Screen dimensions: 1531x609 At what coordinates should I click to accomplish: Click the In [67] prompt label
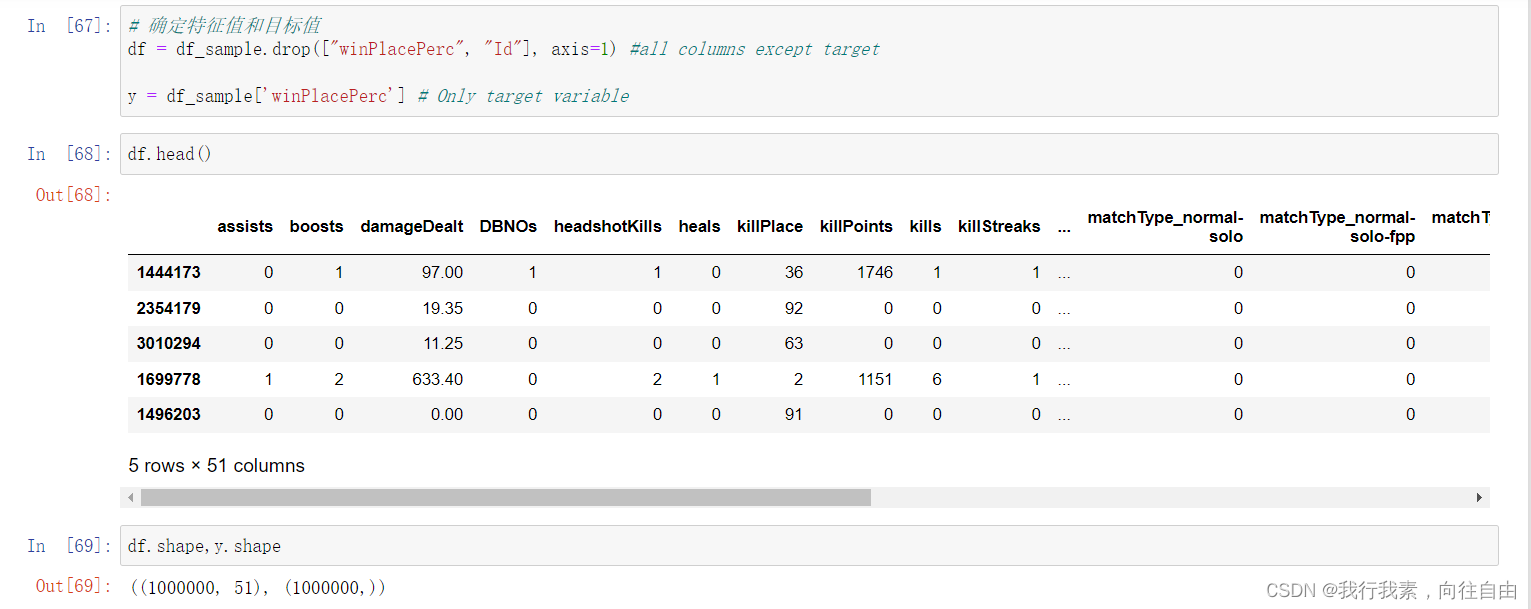[x=70, y=26]
